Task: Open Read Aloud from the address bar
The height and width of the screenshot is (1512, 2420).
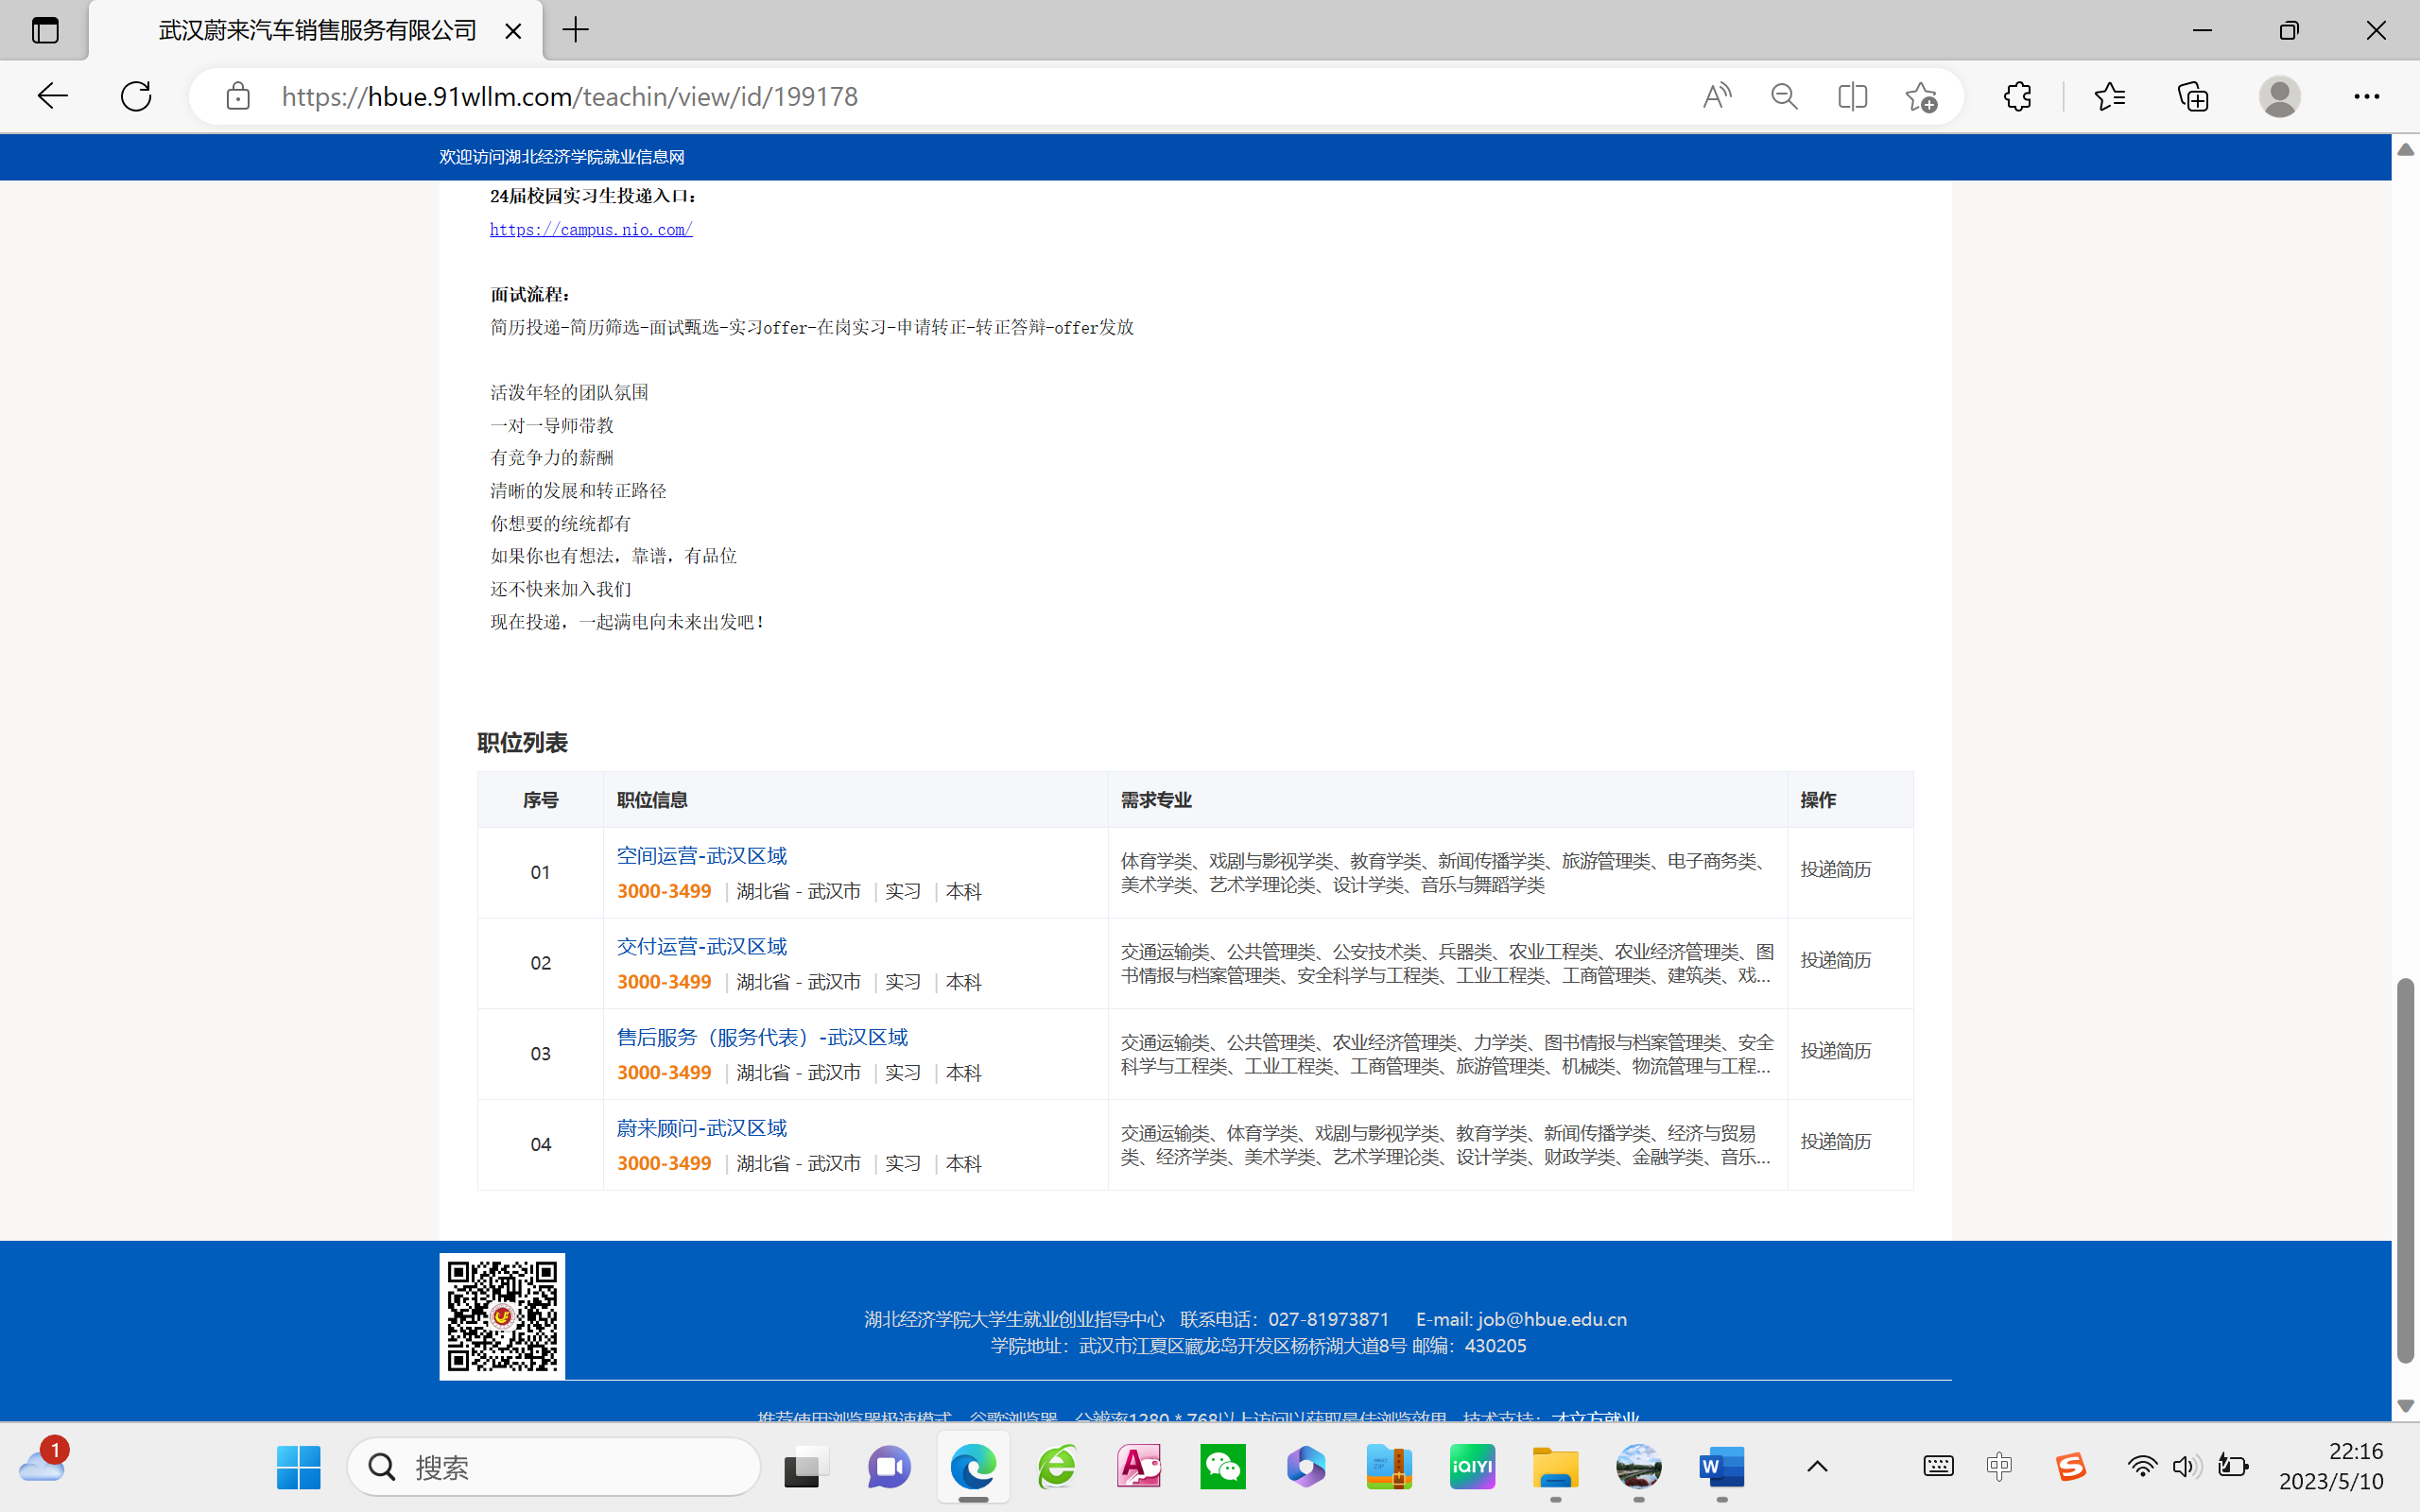Action: pos(1717,96)
